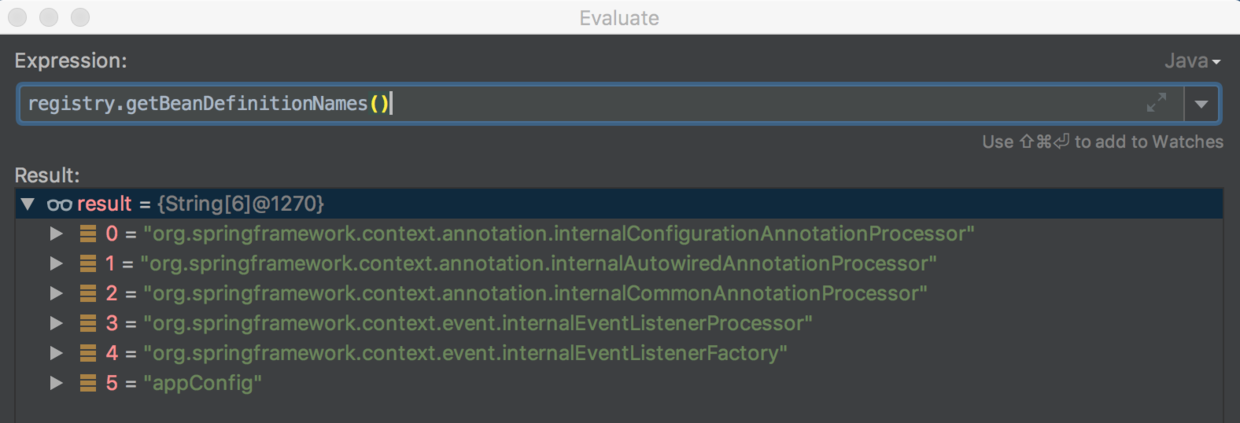Expand array element 3 node

coord(57,324)
